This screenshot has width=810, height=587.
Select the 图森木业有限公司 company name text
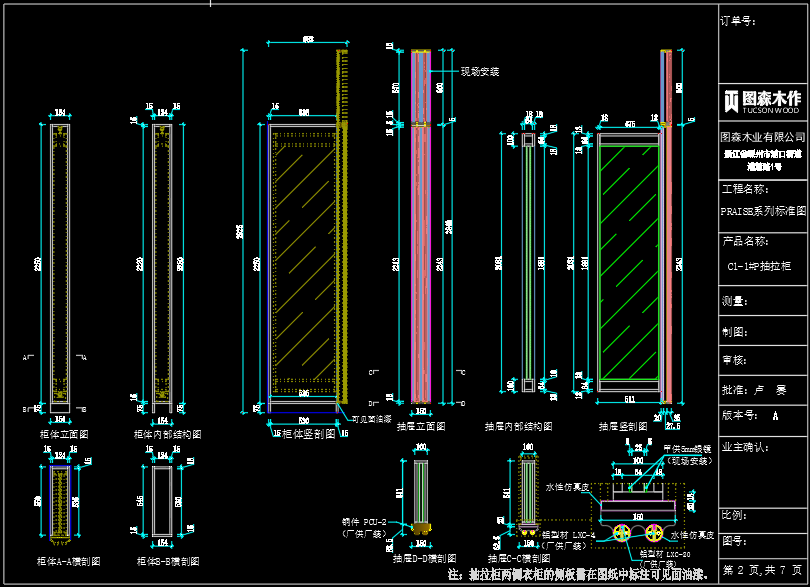[762, 136]
